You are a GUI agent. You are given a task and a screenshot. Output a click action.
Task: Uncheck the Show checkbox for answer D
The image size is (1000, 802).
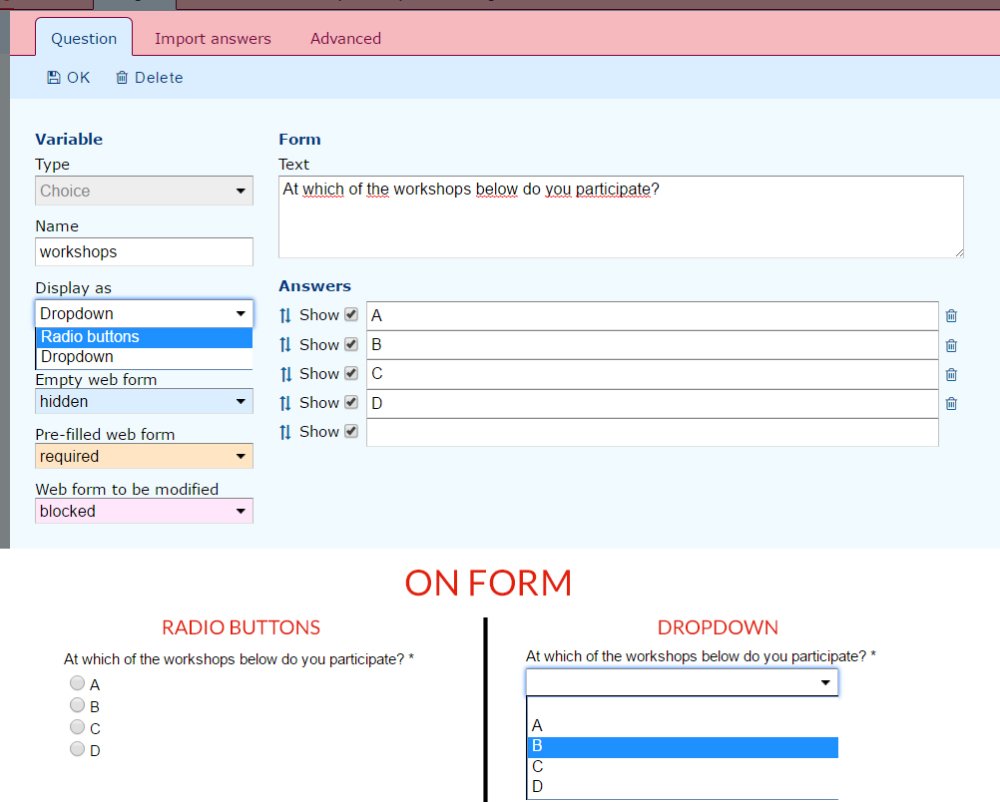tap(351, 402)
